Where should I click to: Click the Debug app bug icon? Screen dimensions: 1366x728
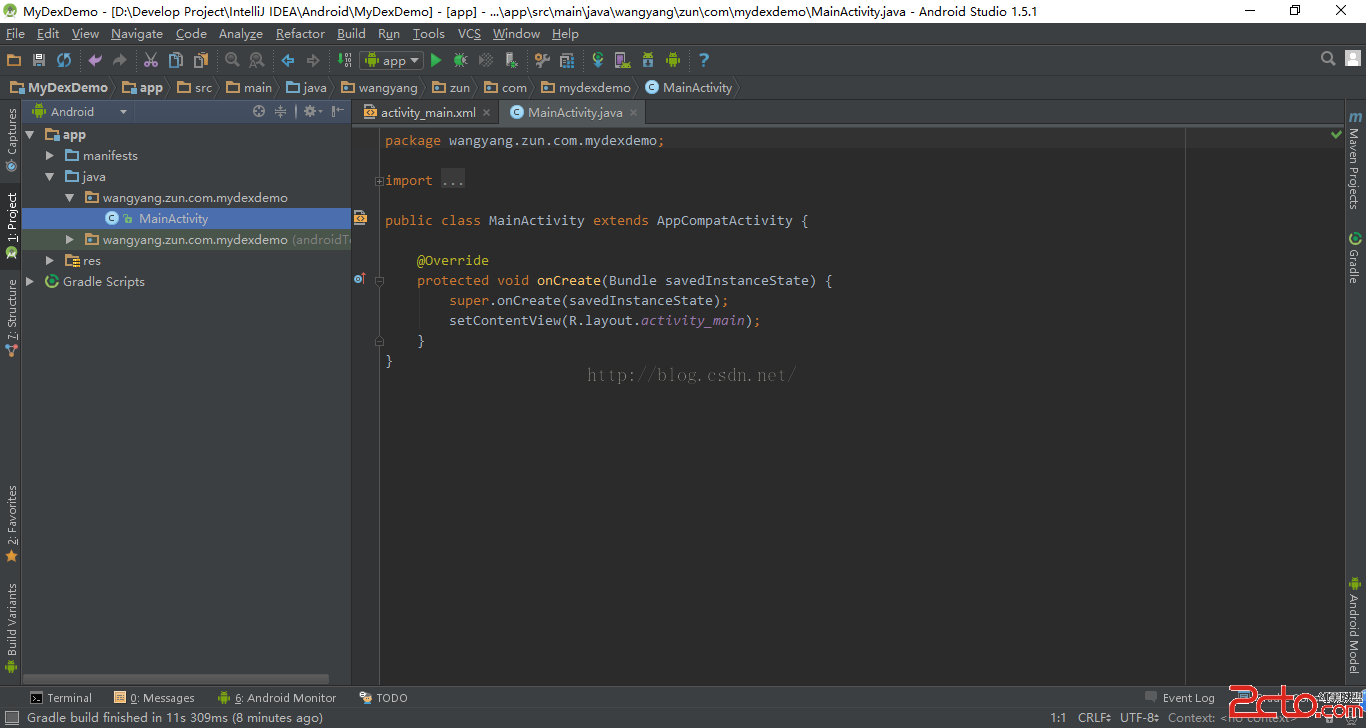pyautogui.click(x=461, y=60)
